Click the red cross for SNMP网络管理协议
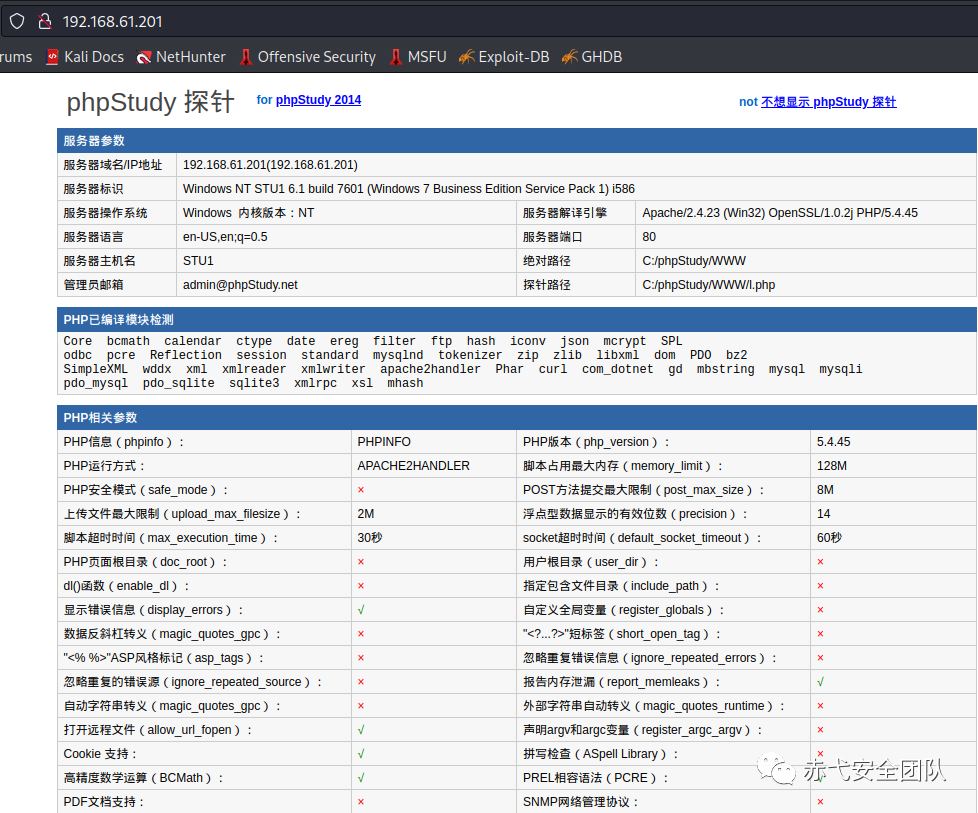Image resolution: width=978 pixels, height=813 pixels. pyautogui.click(x=820, y=802)
